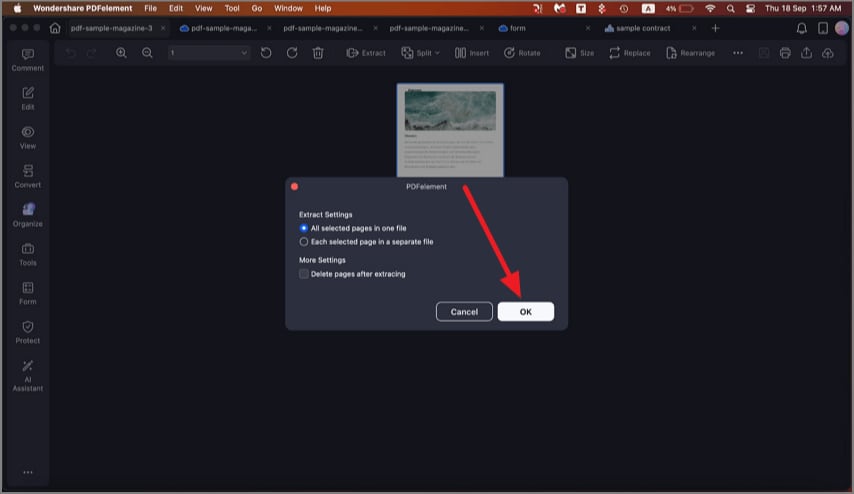Click the cloud upload icon
Image resolution: width=854 pixels, height=494 pixels.
click(828, 53)
